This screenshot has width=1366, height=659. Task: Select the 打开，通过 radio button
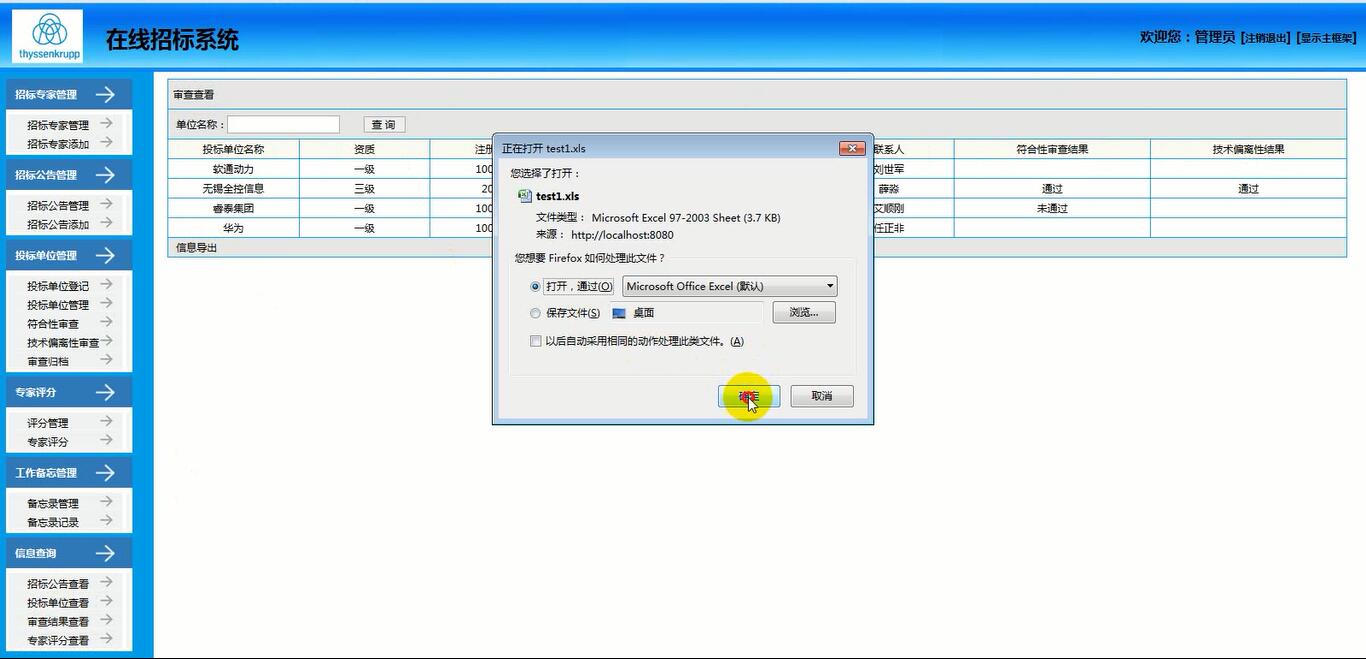(536, 286)
